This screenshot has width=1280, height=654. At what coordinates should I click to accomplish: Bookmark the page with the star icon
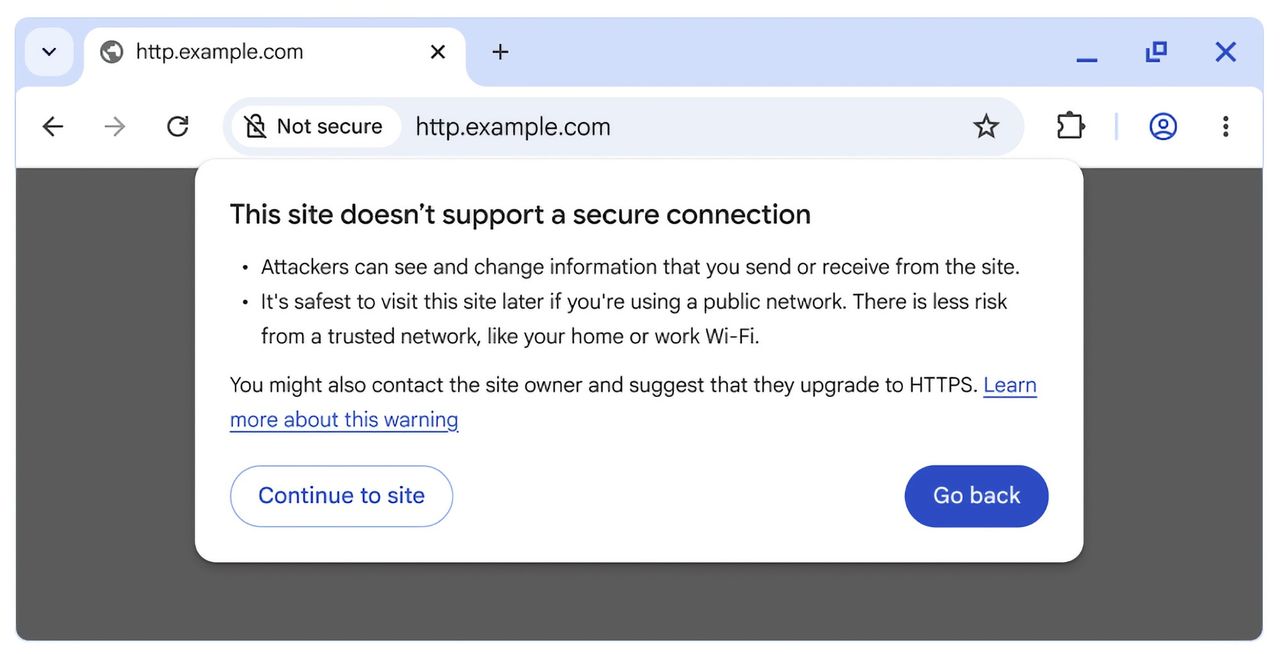coord(986,126)
